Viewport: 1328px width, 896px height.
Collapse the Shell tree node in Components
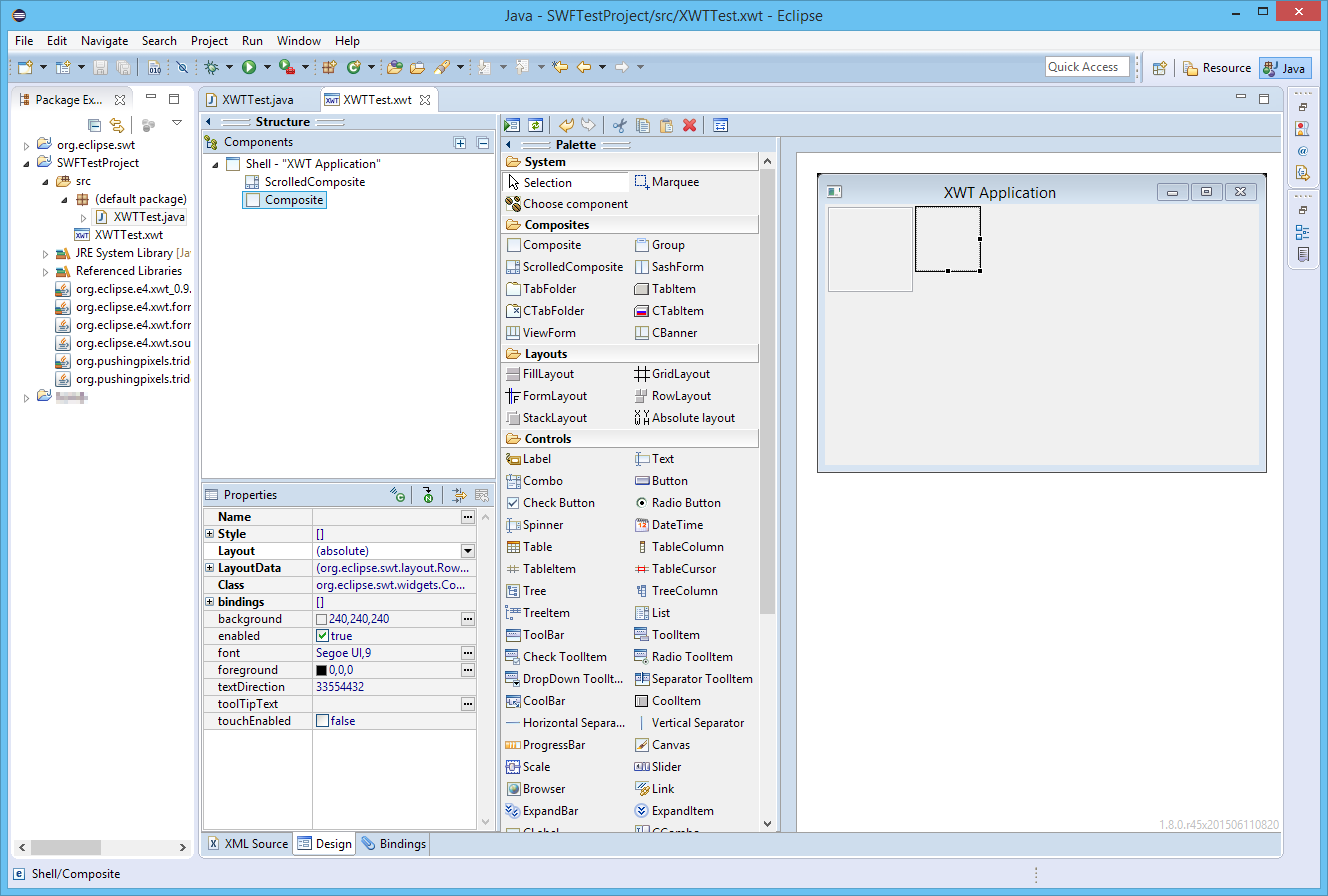pos(215,164)
